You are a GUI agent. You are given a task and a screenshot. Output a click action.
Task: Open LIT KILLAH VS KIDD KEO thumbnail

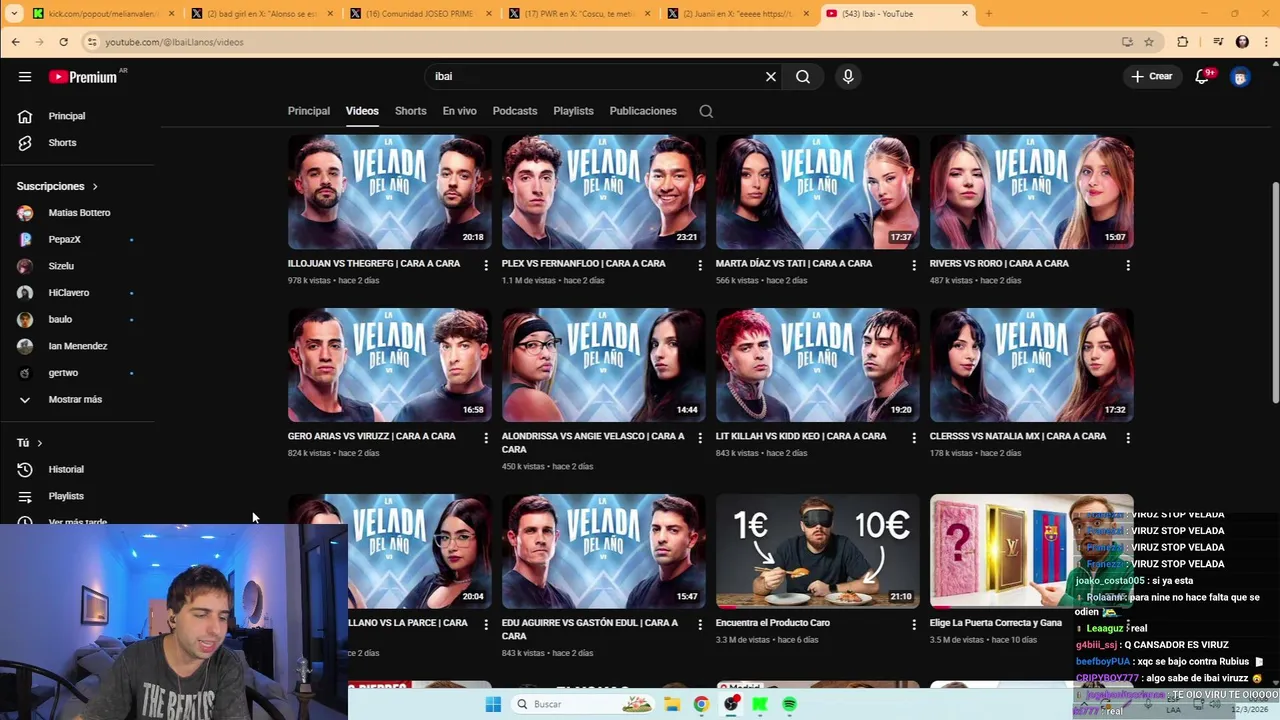pyautogui.click(x=818, y=365)
